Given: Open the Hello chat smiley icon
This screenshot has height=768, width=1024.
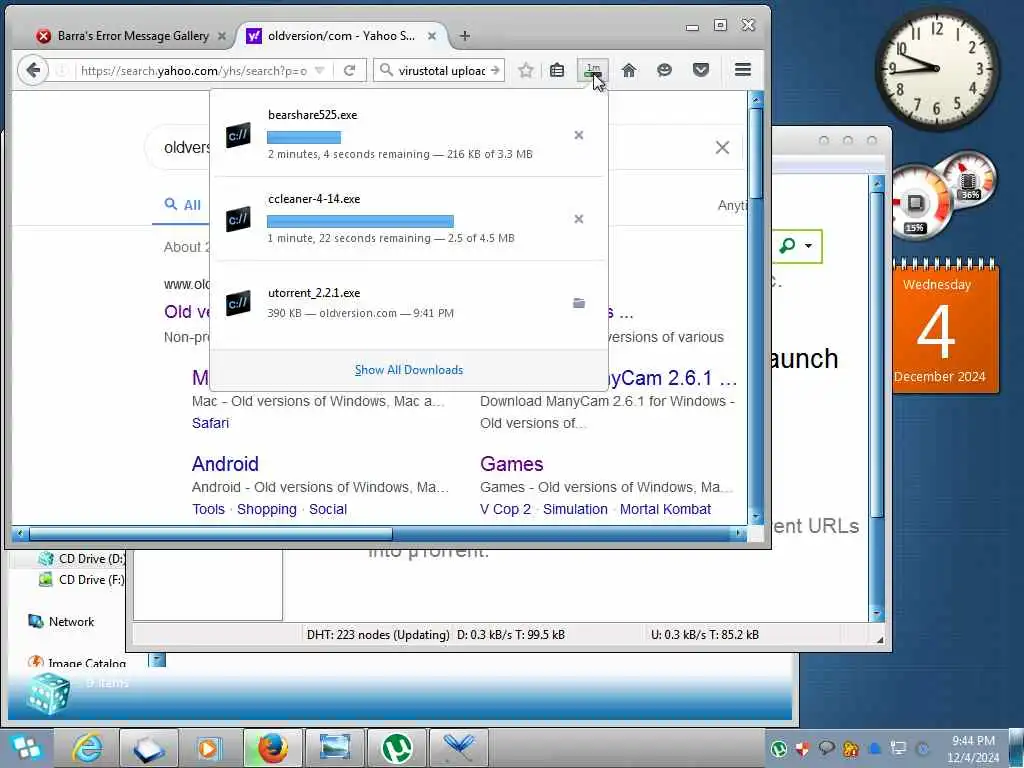Looking at the screenshot, I should 664,70.
